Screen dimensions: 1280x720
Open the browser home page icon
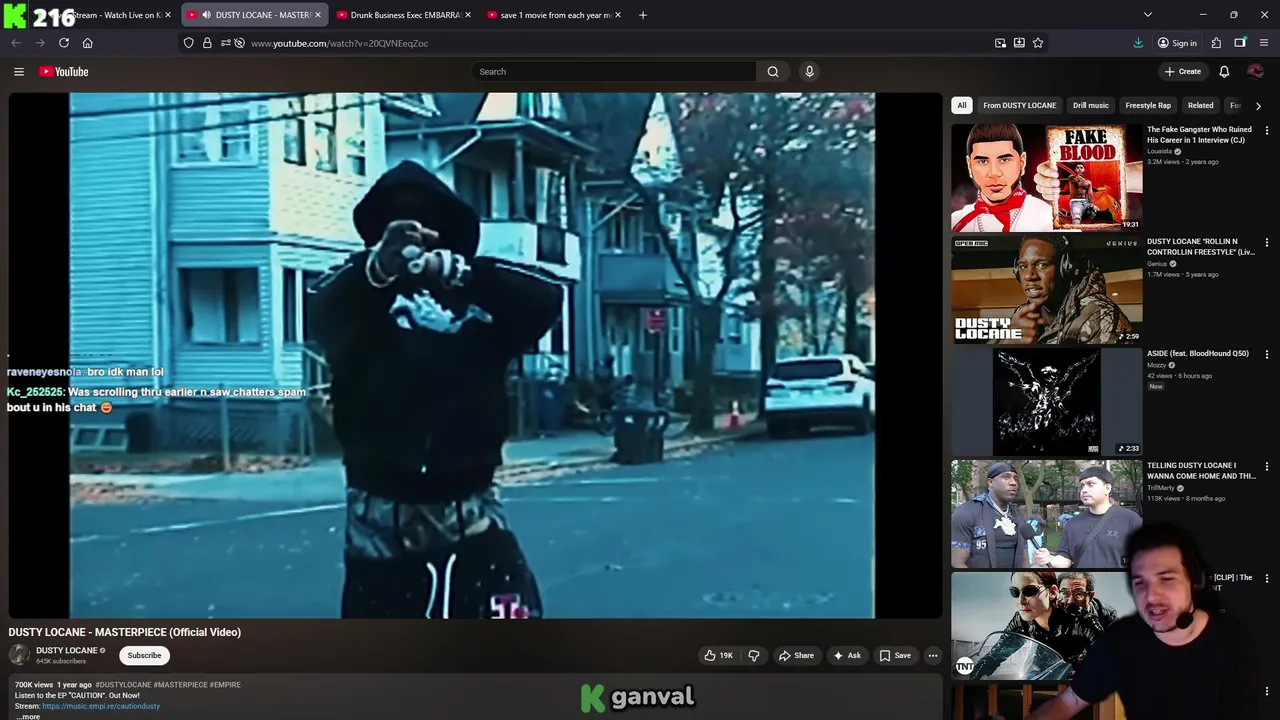pos(88,43)
